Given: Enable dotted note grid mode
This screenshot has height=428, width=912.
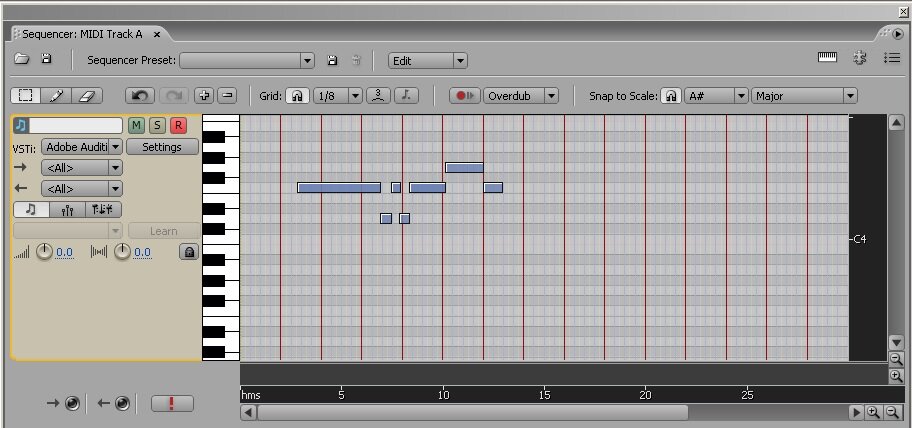Looking at the screenshot, I should click(x=406, y=96).
